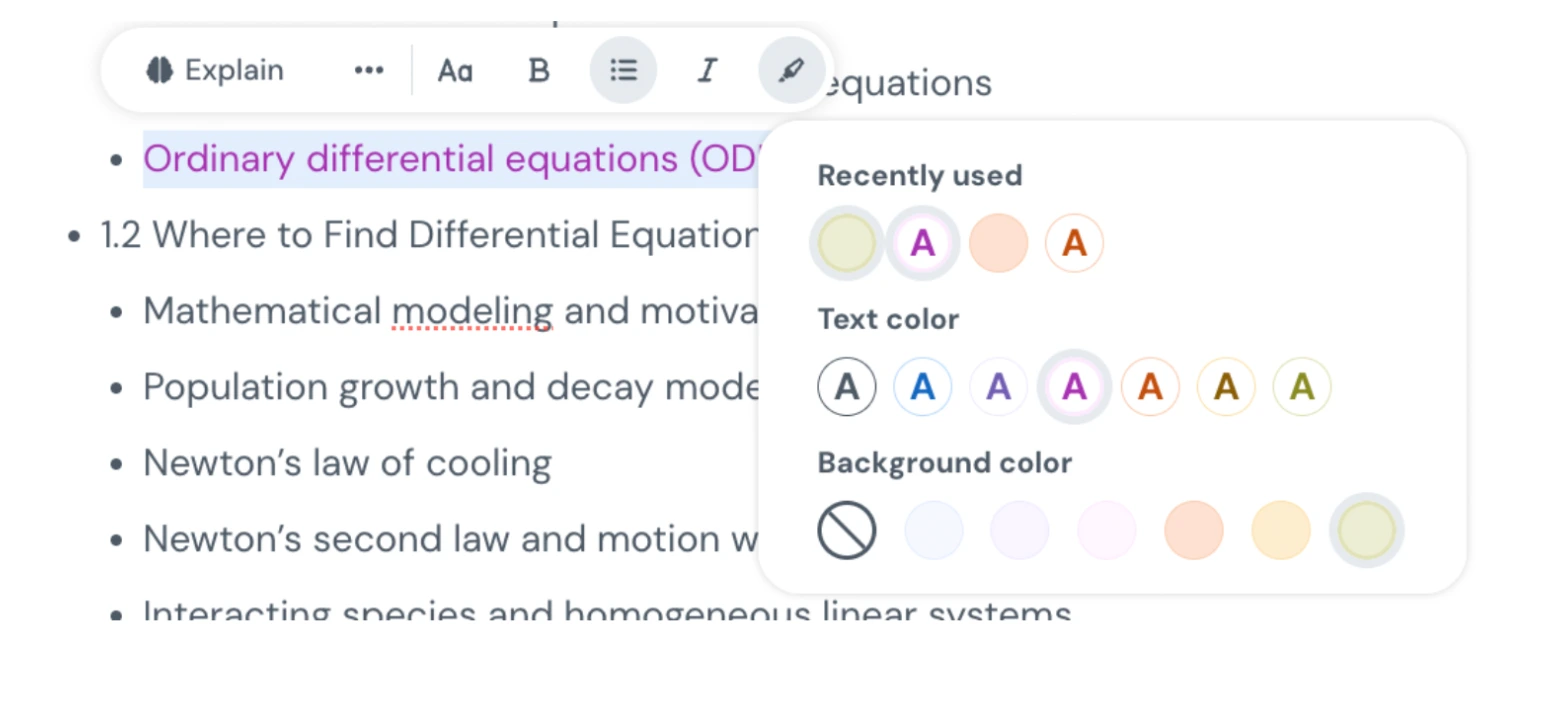The width and height of the screenshot is (1547, 704).
Task: Pick recently used orange text color
Action: pyautogui.click(x=1074, y=243)
